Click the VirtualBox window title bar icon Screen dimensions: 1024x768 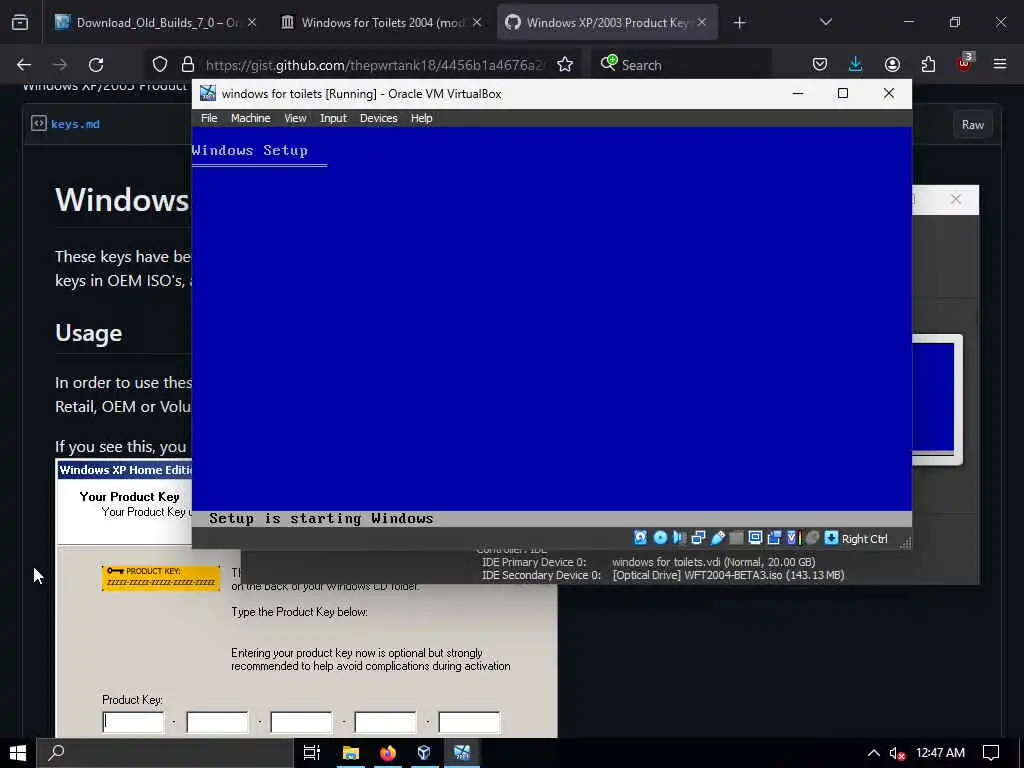tap(208, 93)
